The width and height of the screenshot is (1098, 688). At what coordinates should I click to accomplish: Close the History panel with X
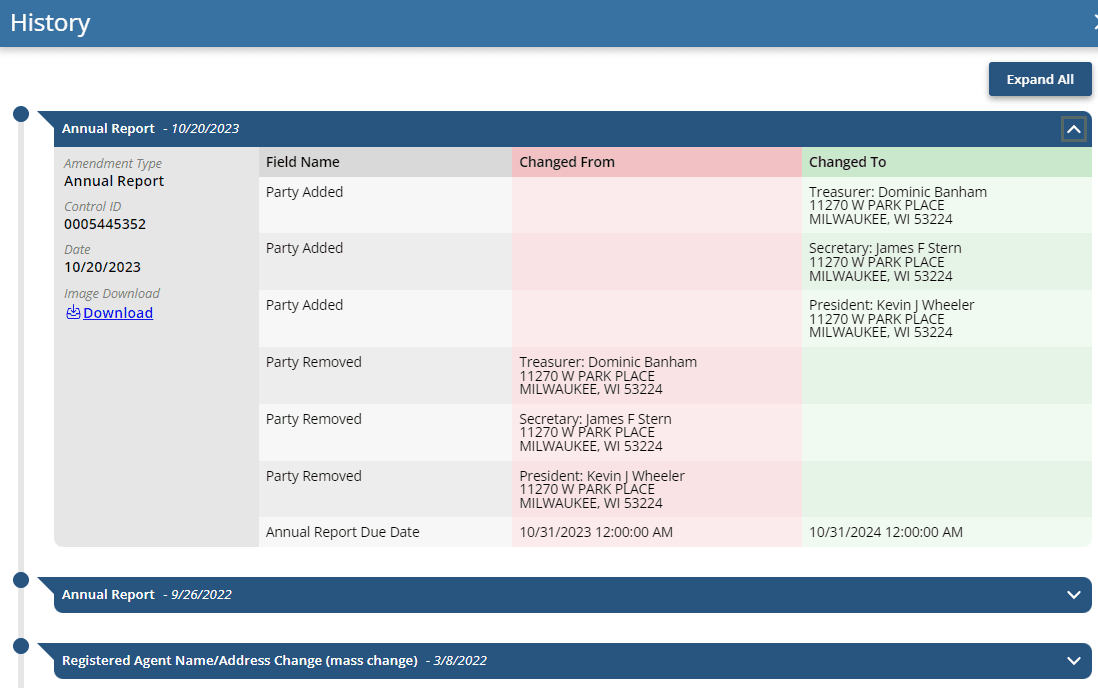coord(1093,22)
